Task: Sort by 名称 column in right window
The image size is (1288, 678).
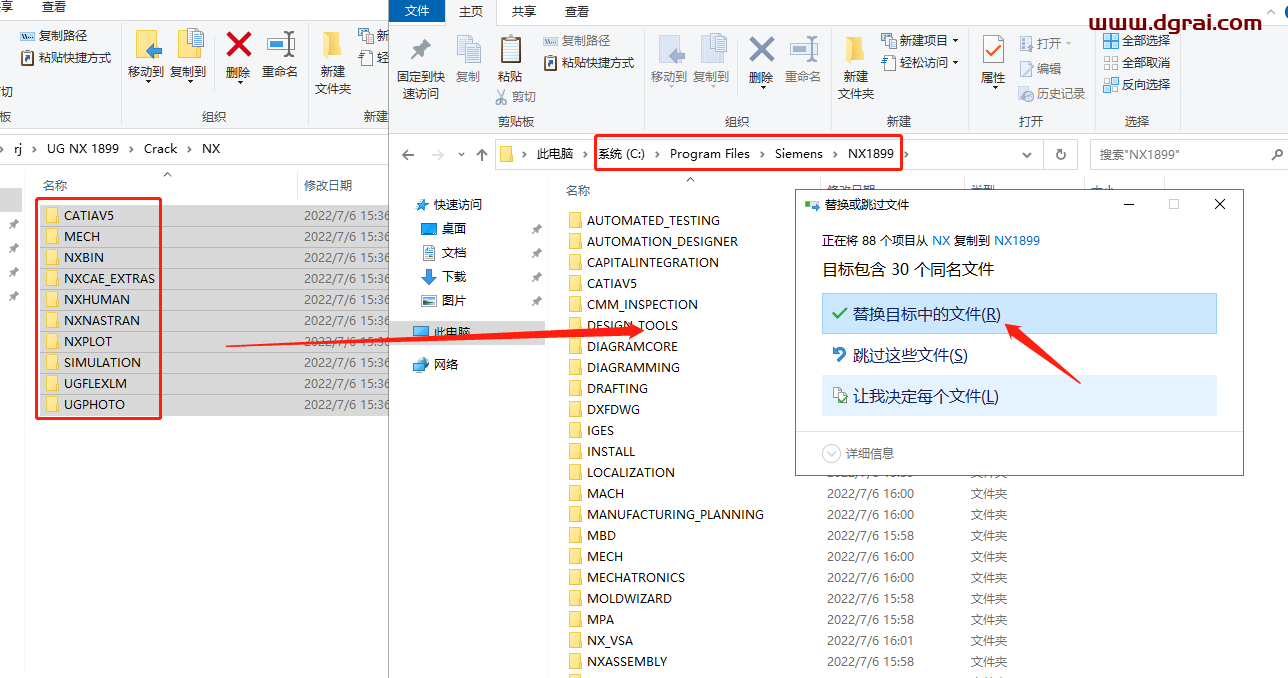Action: click(x=578, y=190)
